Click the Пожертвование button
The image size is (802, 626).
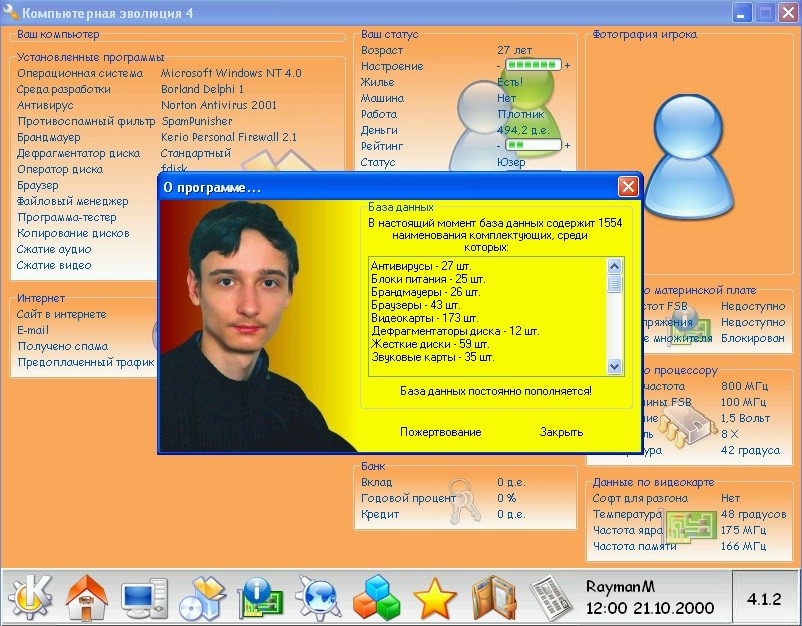[x=440, y=432]
